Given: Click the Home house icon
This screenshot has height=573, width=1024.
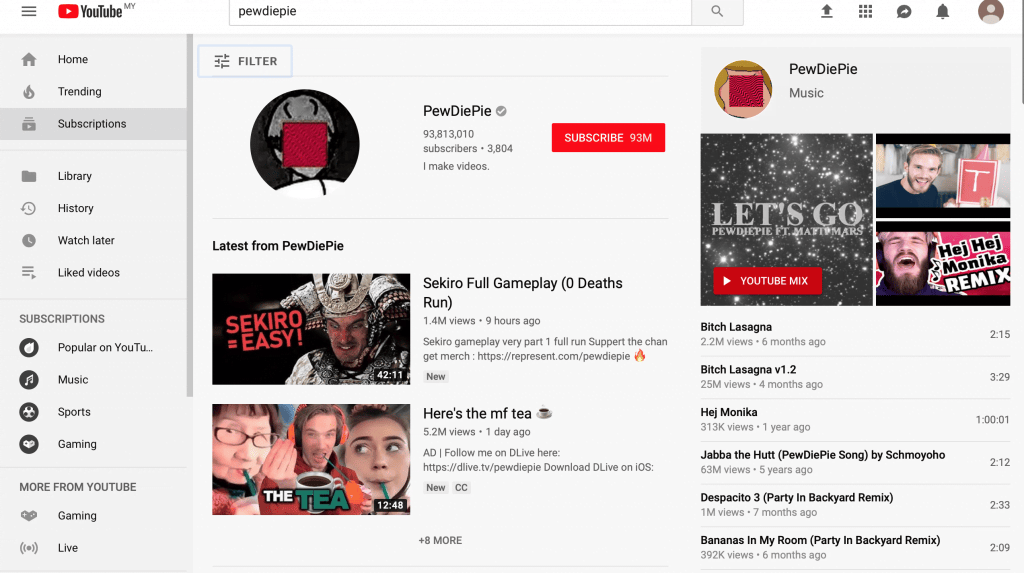Looking at the screenshot, I should (29, 59).
